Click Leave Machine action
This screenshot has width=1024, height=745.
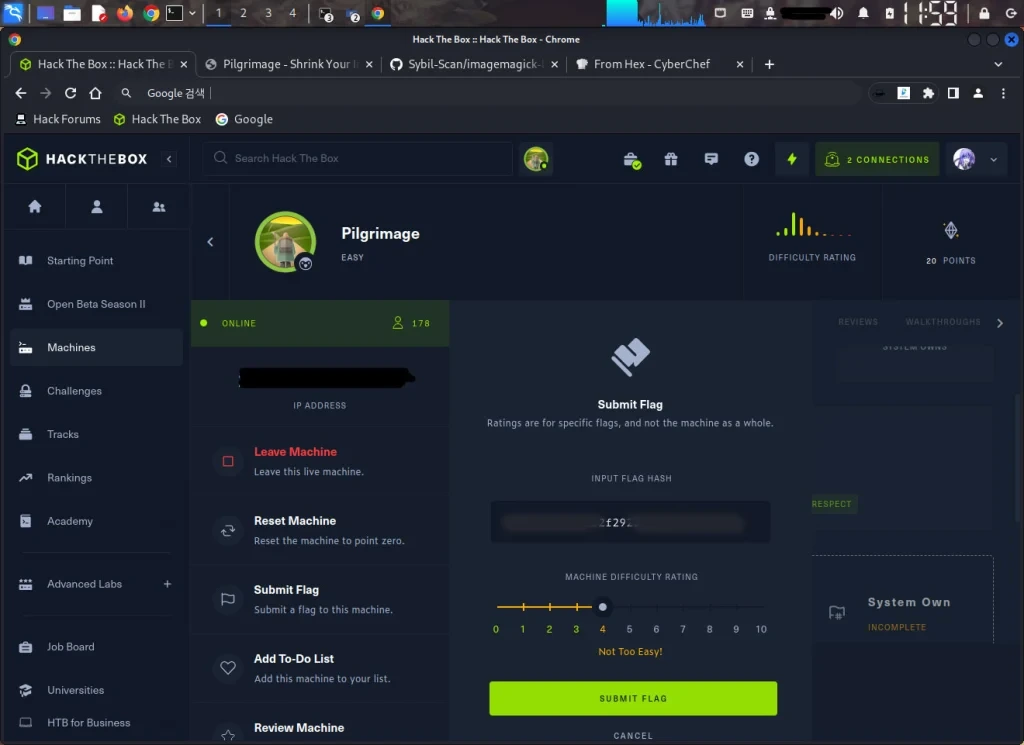tap(320, 461)
